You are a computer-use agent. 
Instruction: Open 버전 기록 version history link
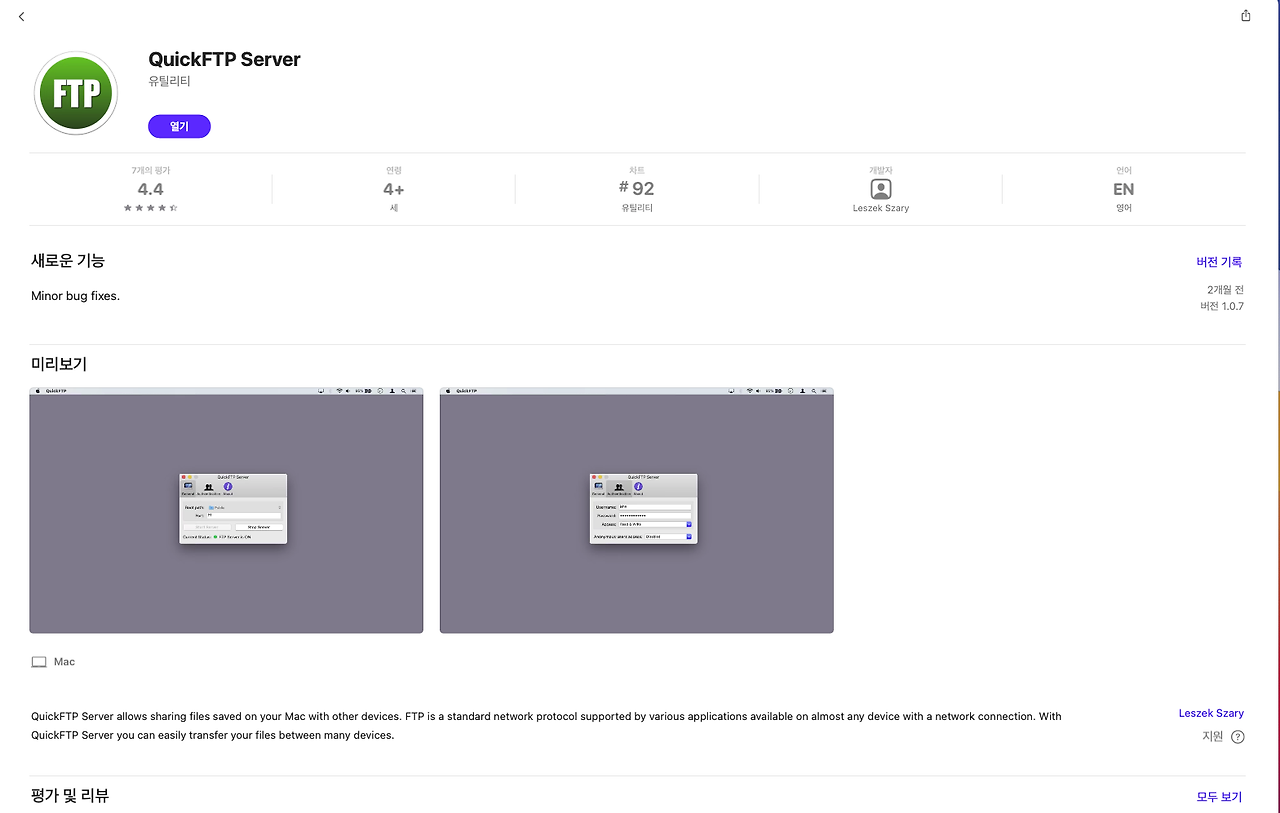(x=1219, y=262)
